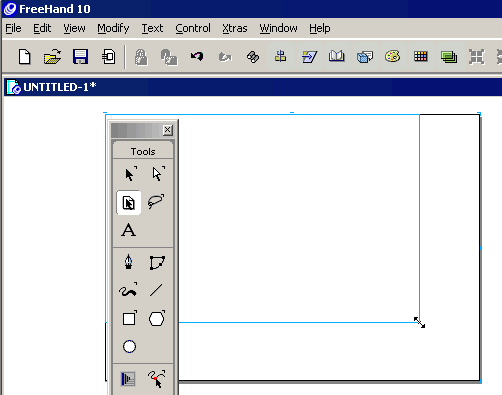Select the Pencil freehand tool
This screenshot has height=395, width=502.
tap(128, 290)
